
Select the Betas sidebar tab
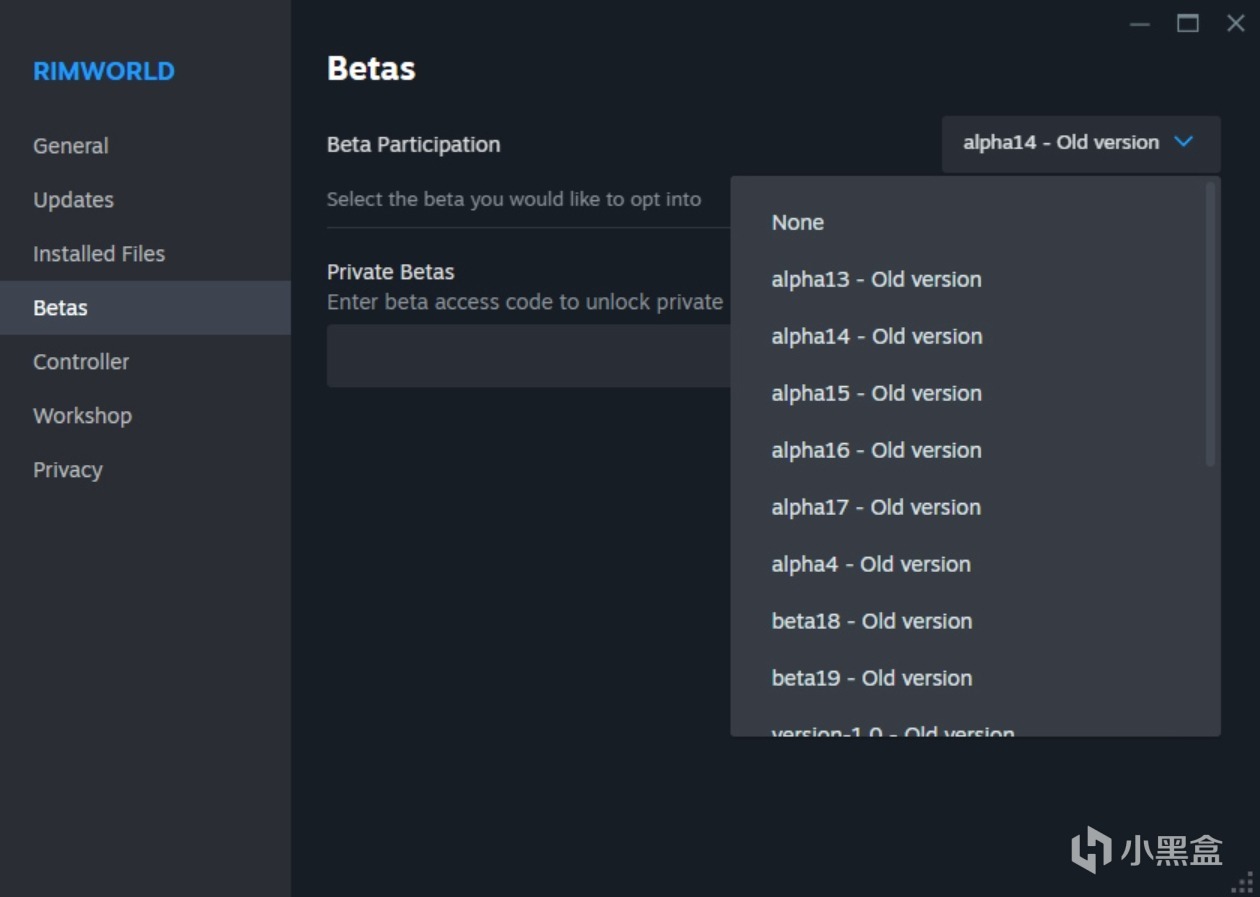point(145,308)
